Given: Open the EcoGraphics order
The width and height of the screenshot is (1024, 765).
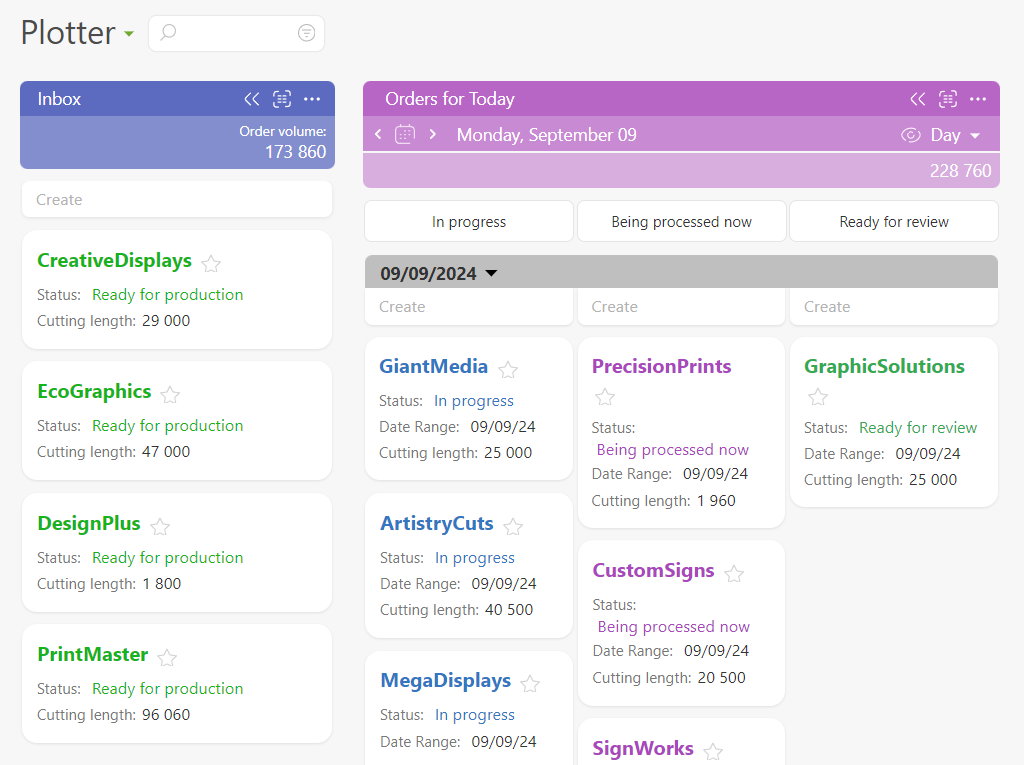Looking at the screenshot, I should [94, 391].
